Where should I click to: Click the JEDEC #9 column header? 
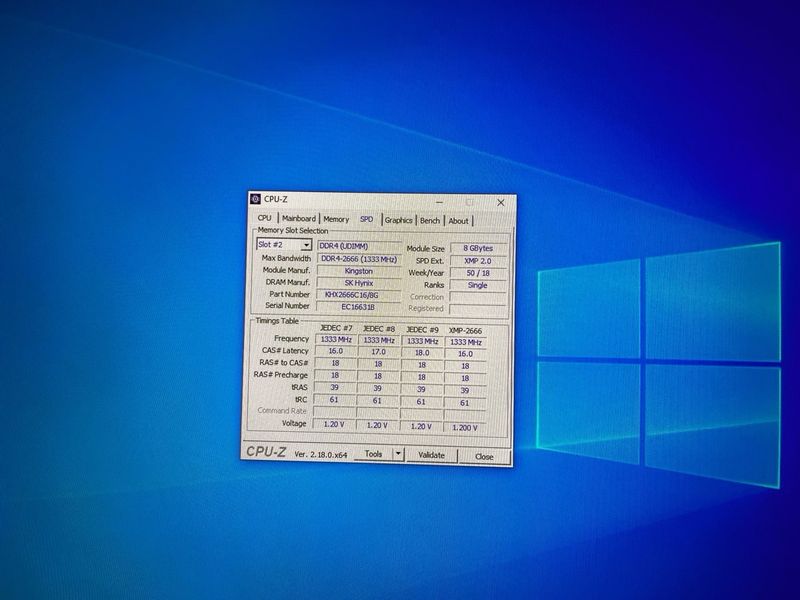click(422, 330)
